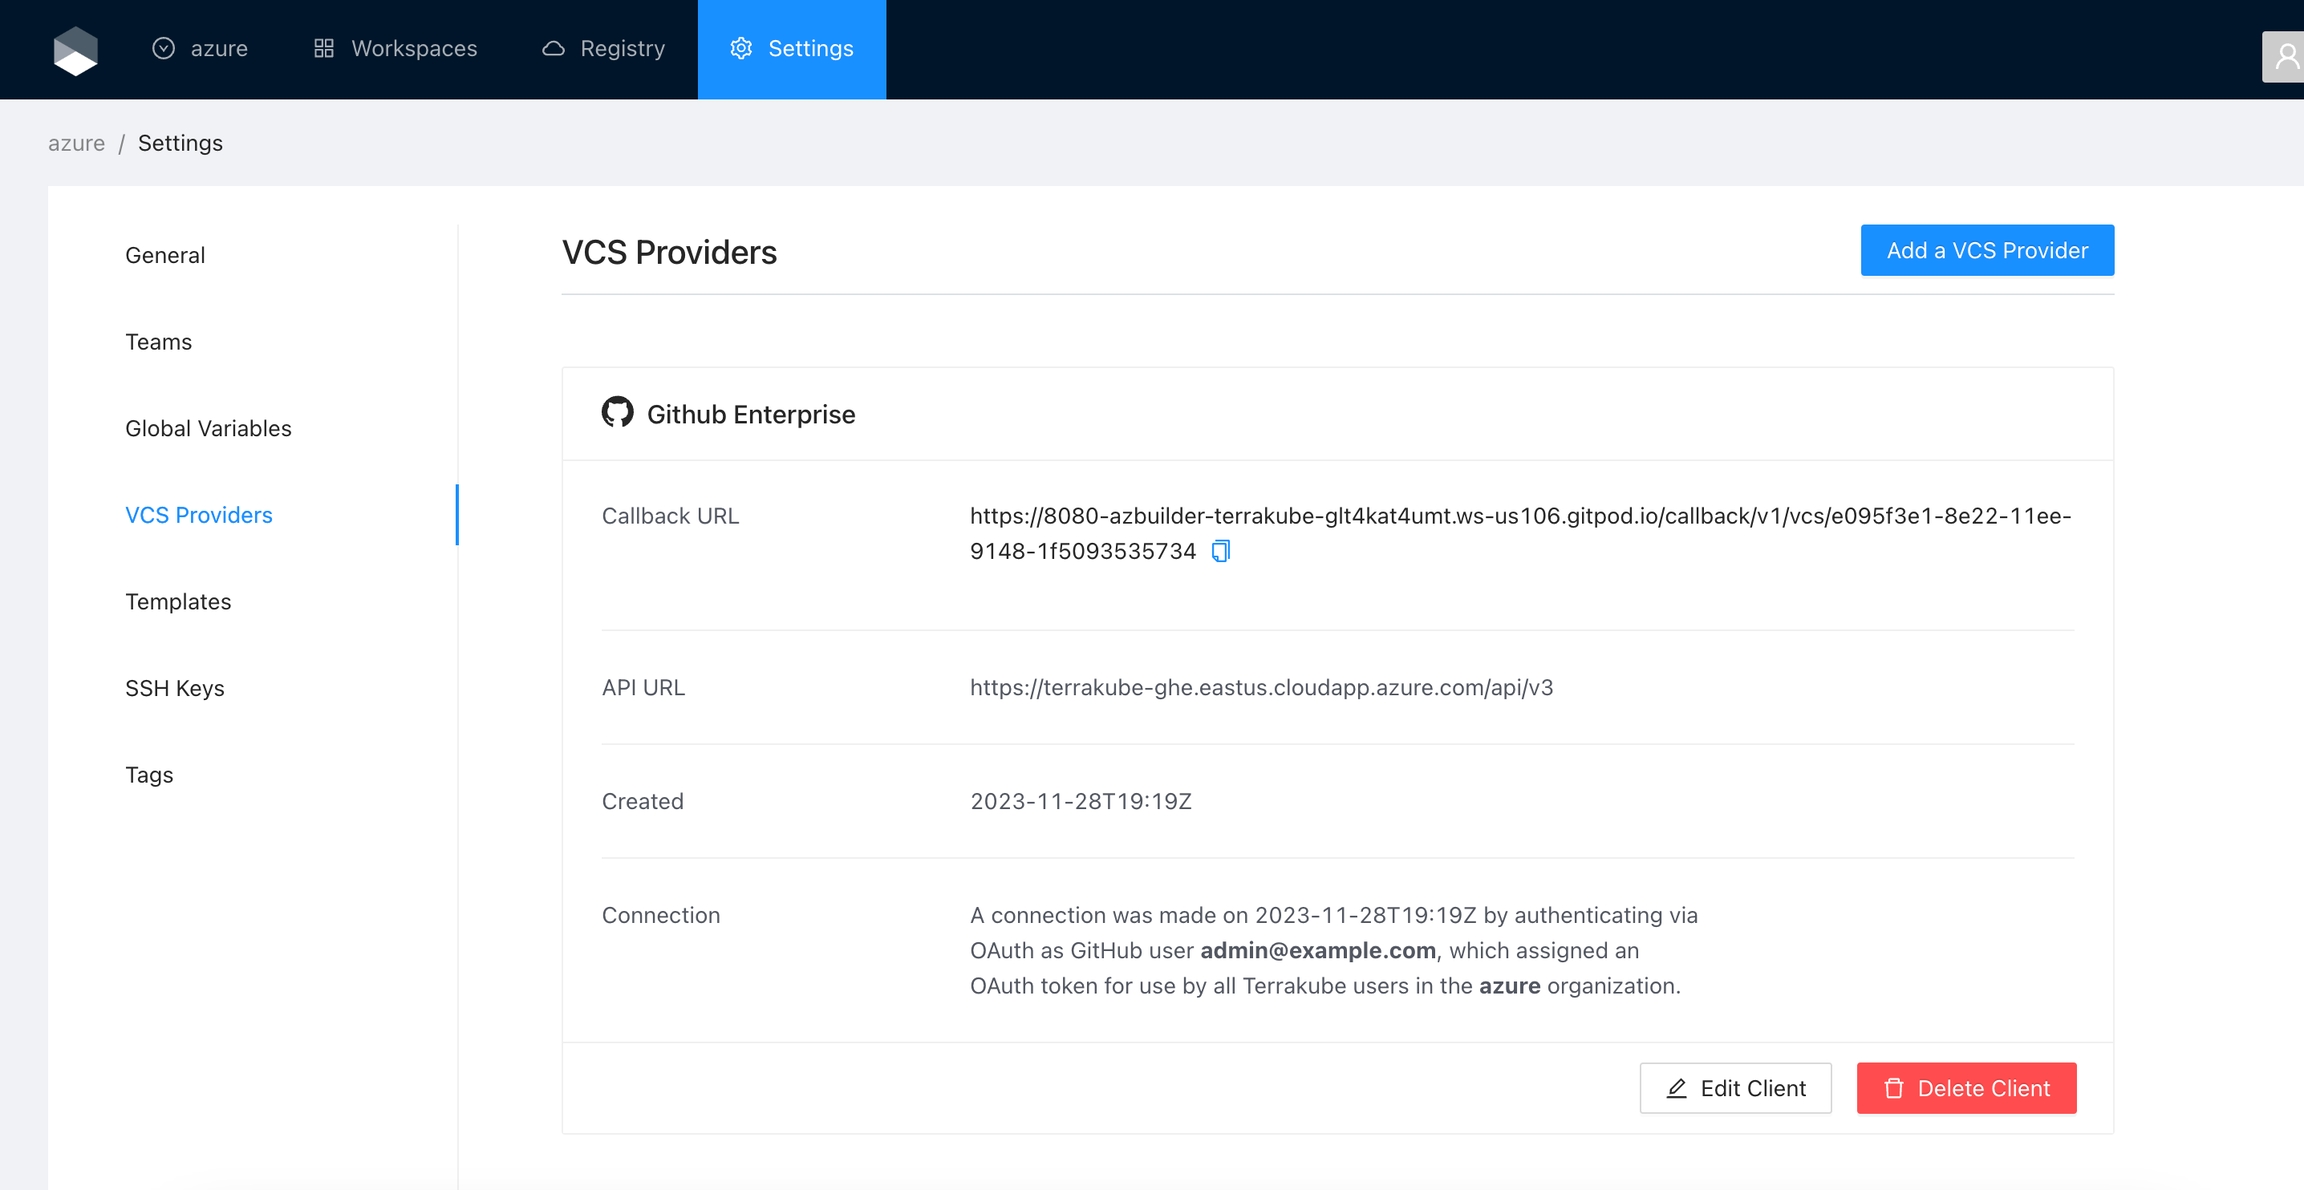Screen dimensions: 2304x1190
Task: Copy the Callback URL with copy icon
Action: point(1220,551)
